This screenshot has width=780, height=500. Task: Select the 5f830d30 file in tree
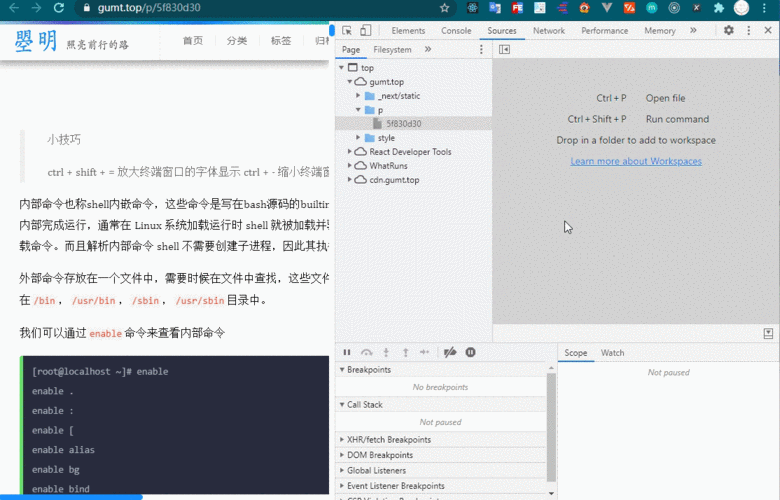403,124
